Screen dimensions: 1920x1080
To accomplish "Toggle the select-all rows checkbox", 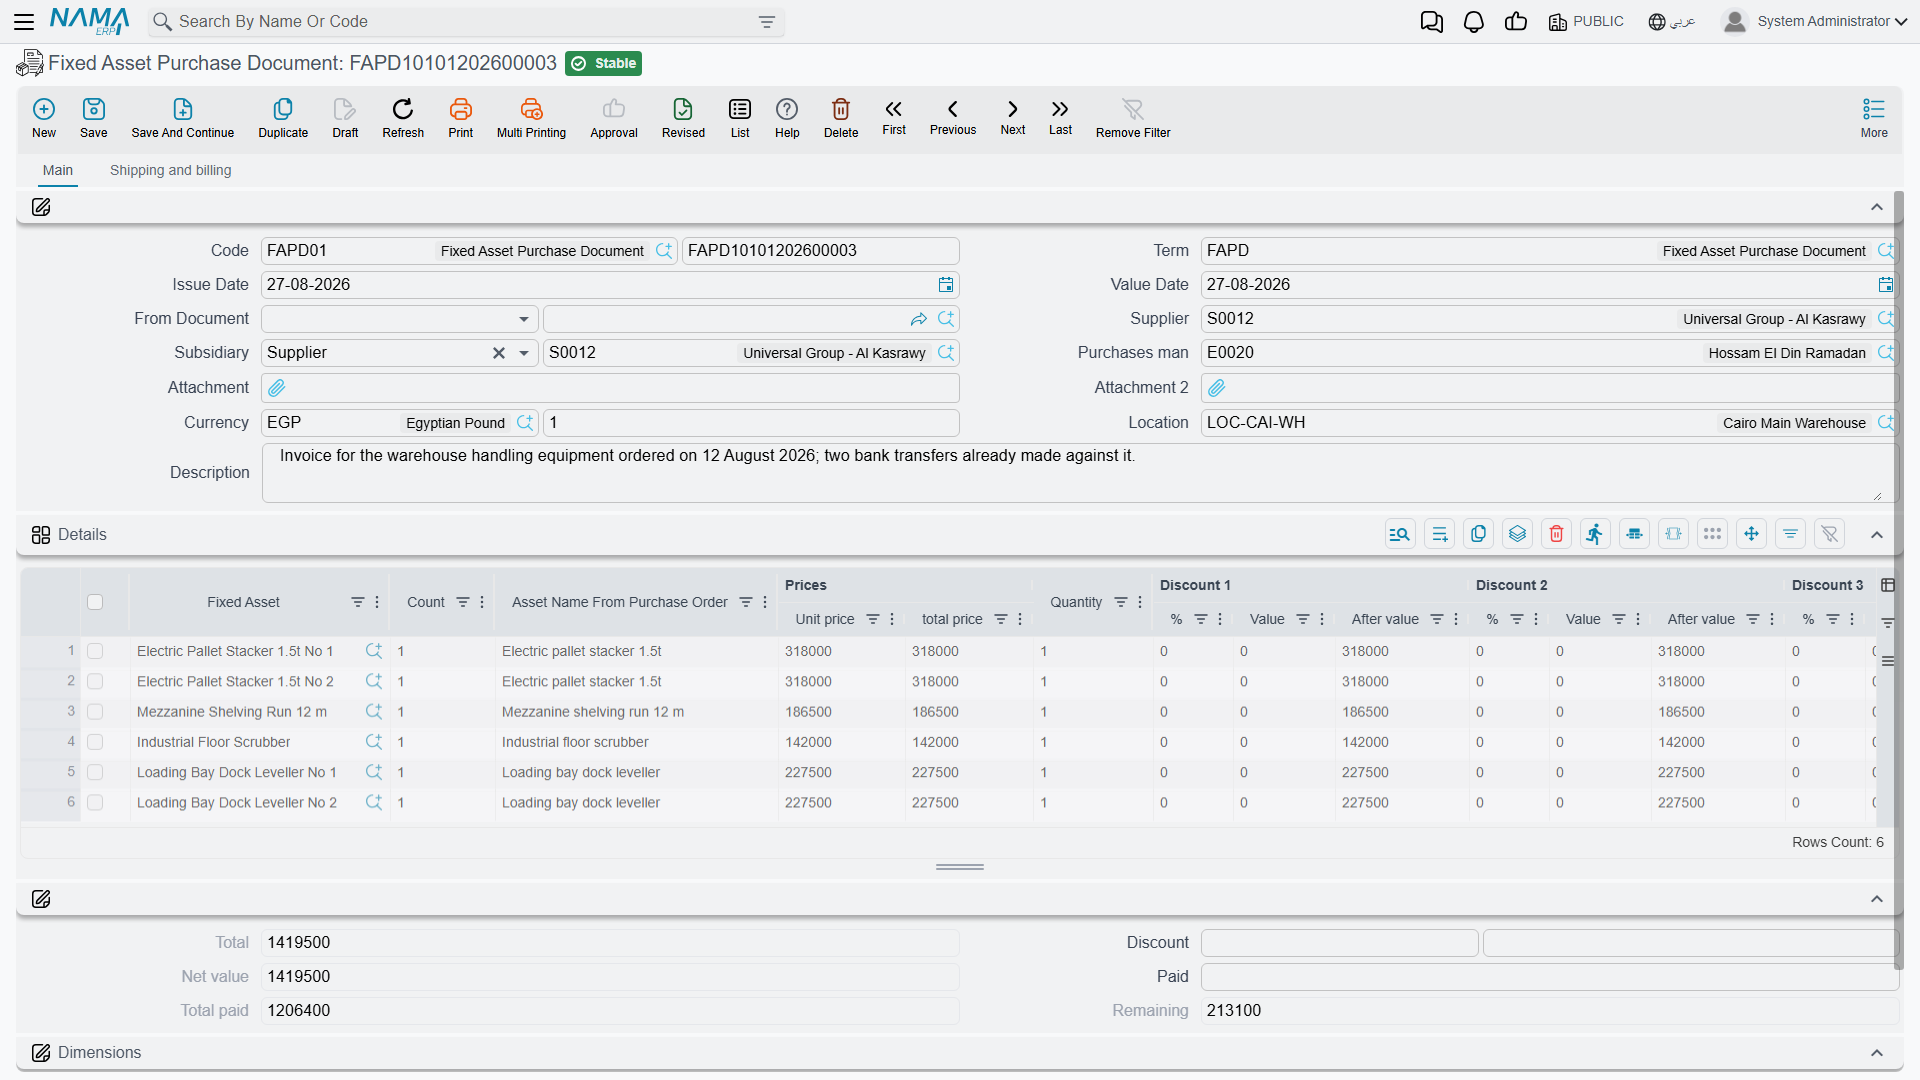I will pyautogui.click(x=95, y=602).
